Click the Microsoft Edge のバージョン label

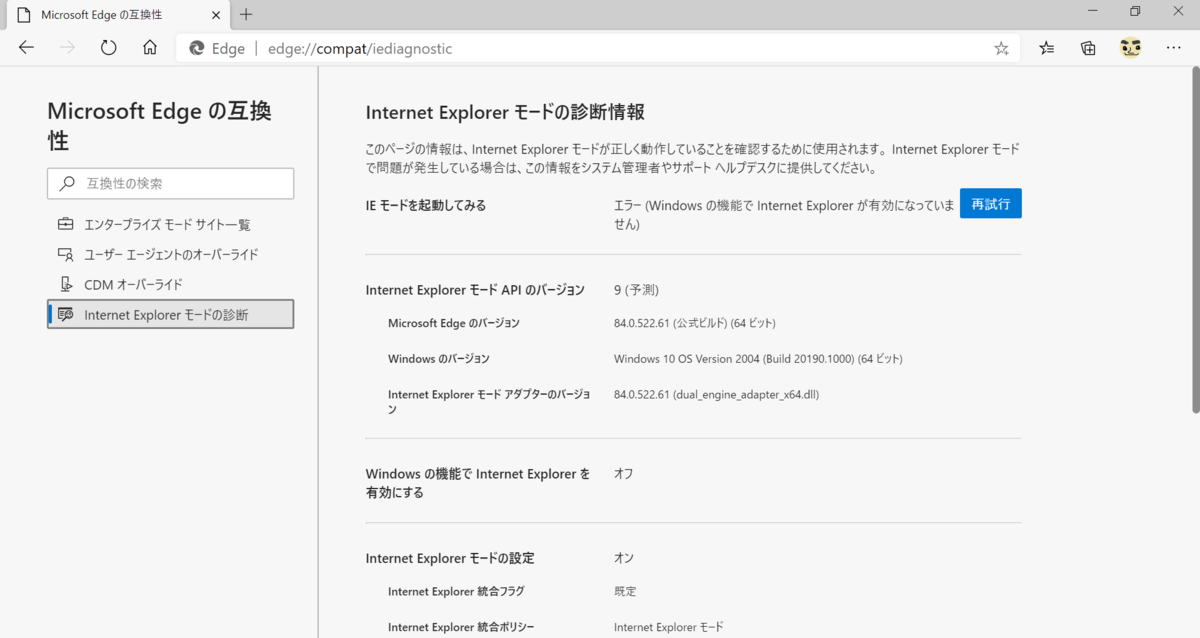pos(454,323)
